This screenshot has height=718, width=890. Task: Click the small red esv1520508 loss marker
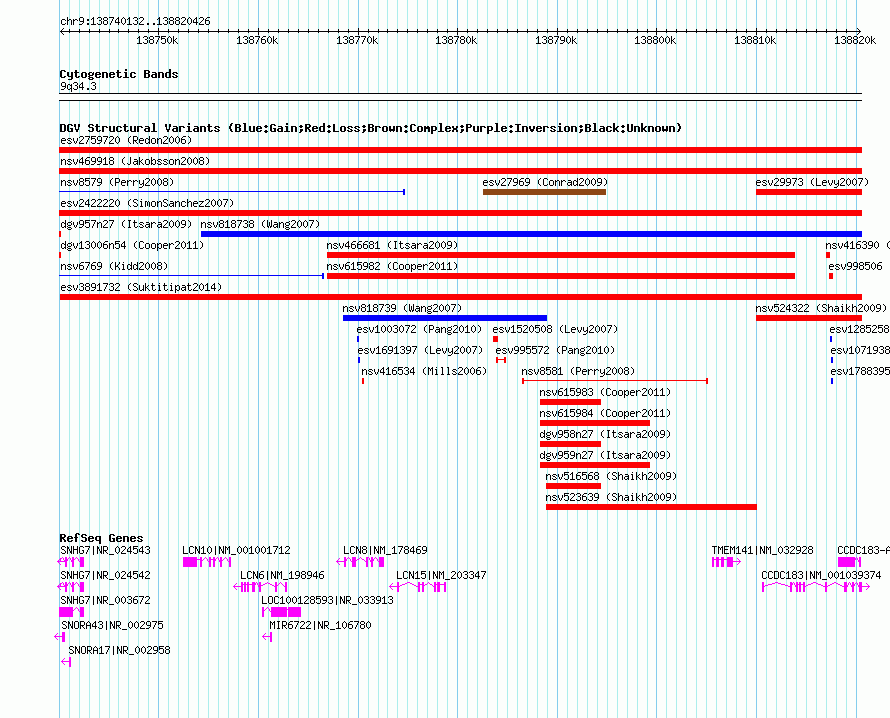tap(496, 339)
